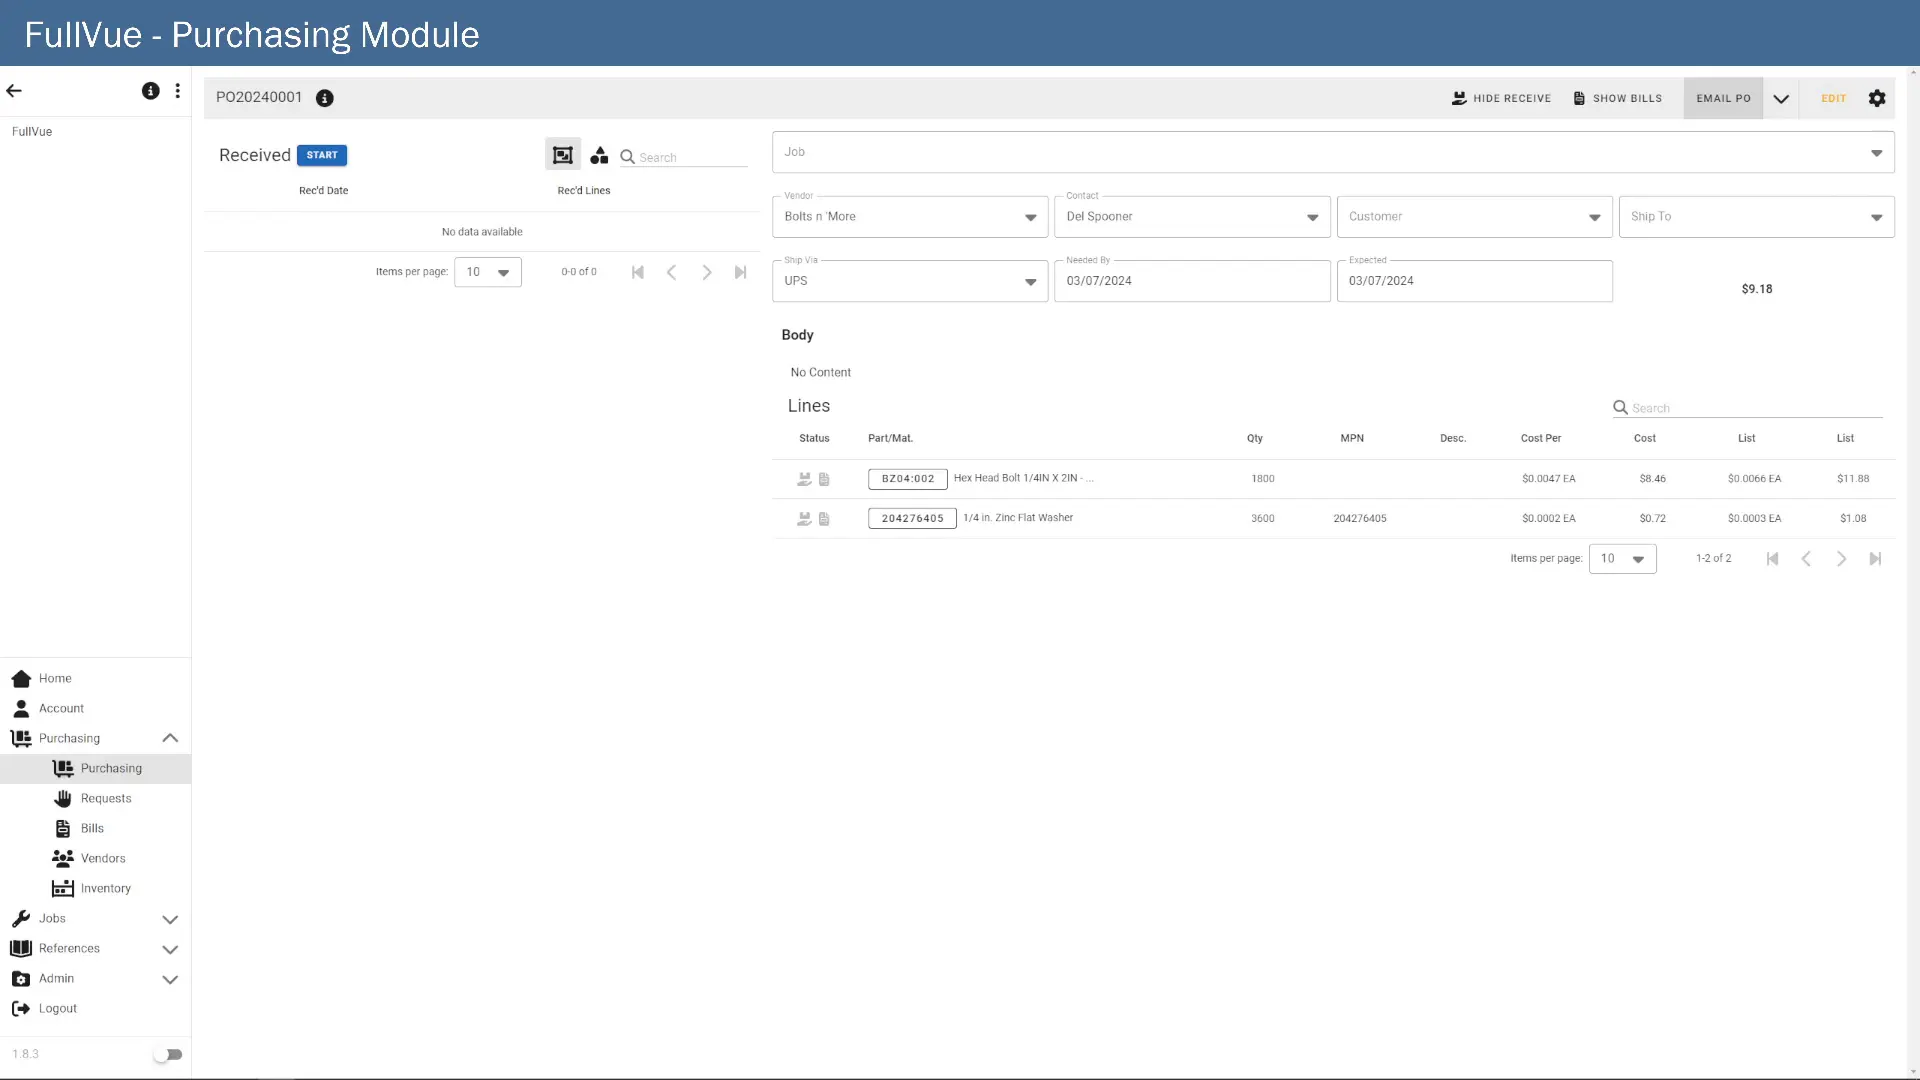This screenshot has height=1080, width=1920.
Task: Click Logout in sidebar
Action: tap(95, 1009)
